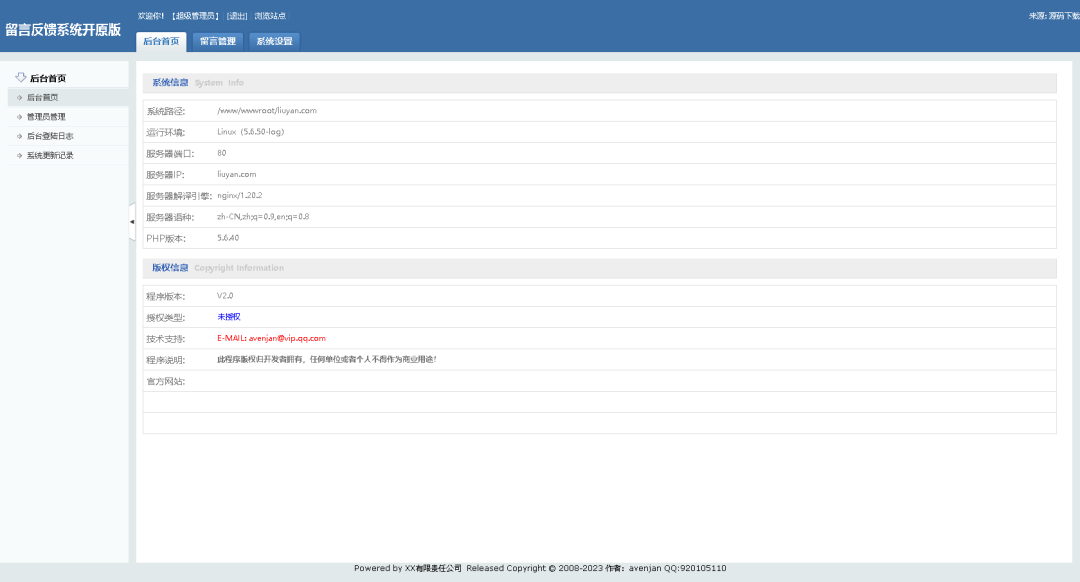Click the 系统信息 section heading

click(170, 83)
